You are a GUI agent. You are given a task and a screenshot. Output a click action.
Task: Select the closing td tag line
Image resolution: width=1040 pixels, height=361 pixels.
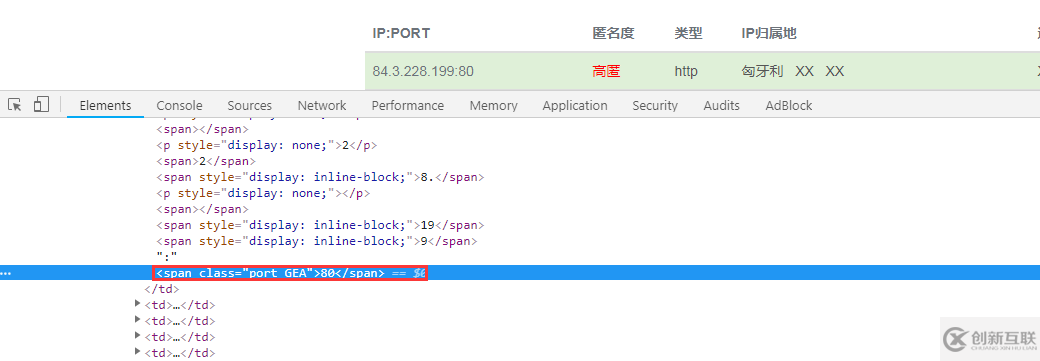[x=162, y=289]
